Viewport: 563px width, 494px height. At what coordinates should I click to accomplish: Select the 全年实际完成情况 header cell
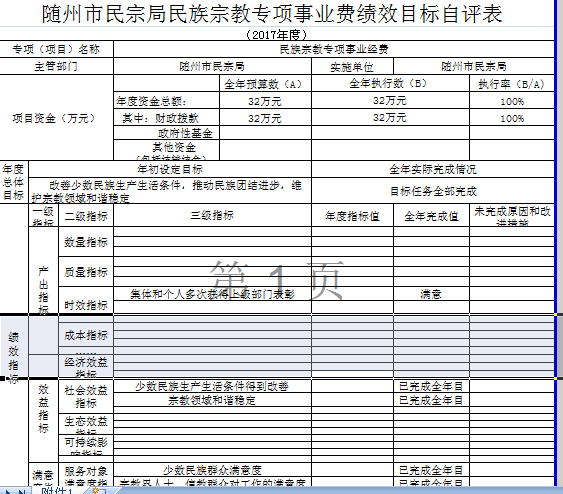pos(433,169)
